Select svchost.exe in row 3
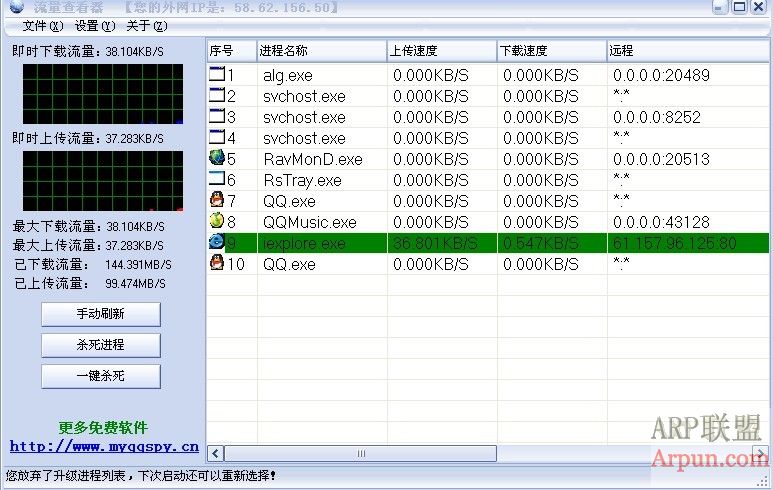 click(304, 117)
